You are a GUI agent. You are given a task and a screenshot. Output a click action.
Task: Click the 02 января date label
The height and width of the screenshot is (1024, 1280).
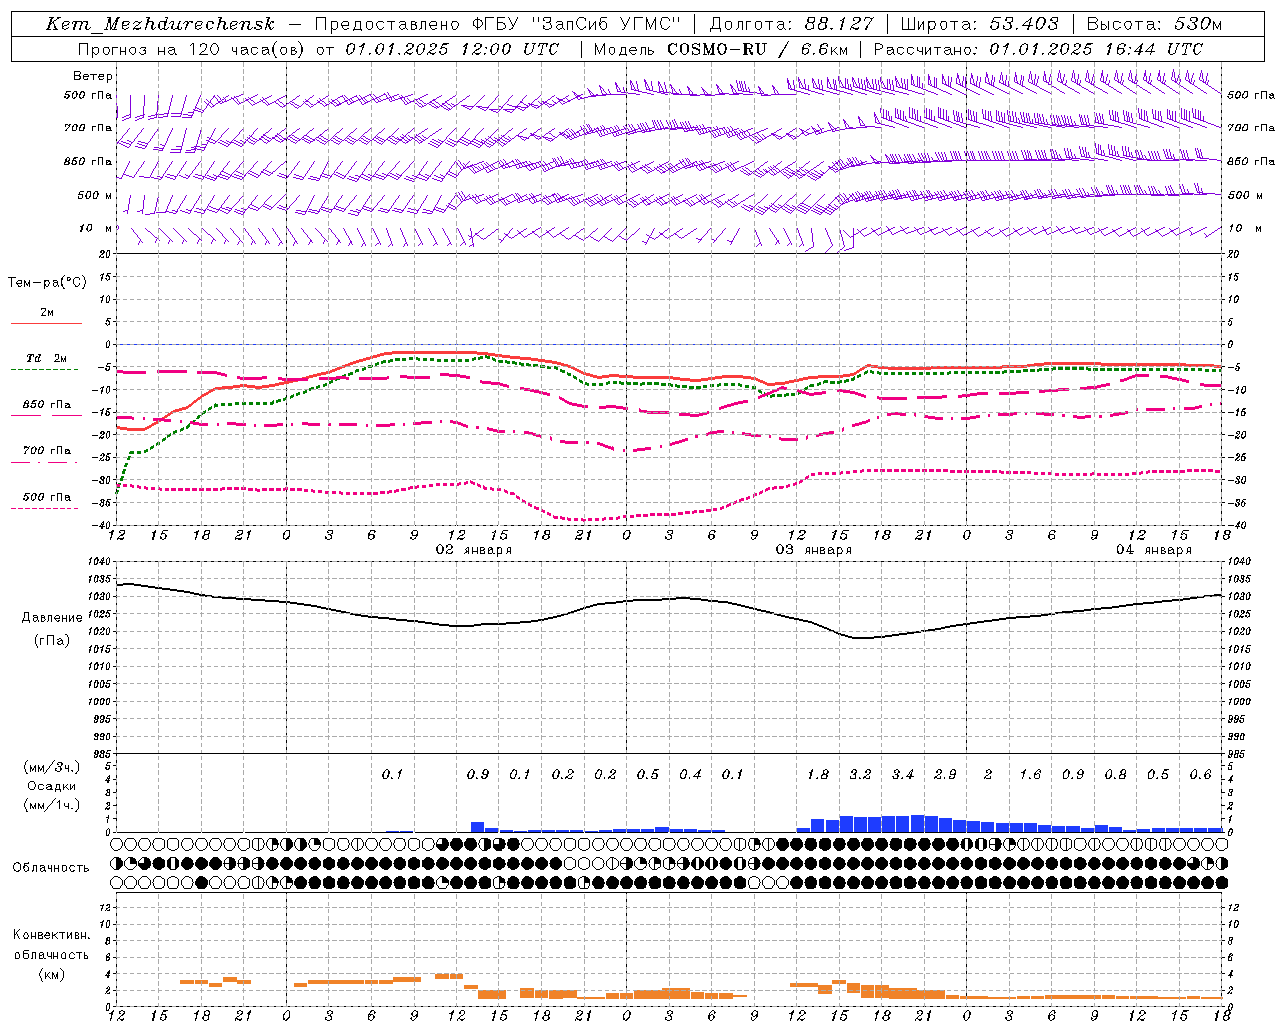click(x=473, y=550)
